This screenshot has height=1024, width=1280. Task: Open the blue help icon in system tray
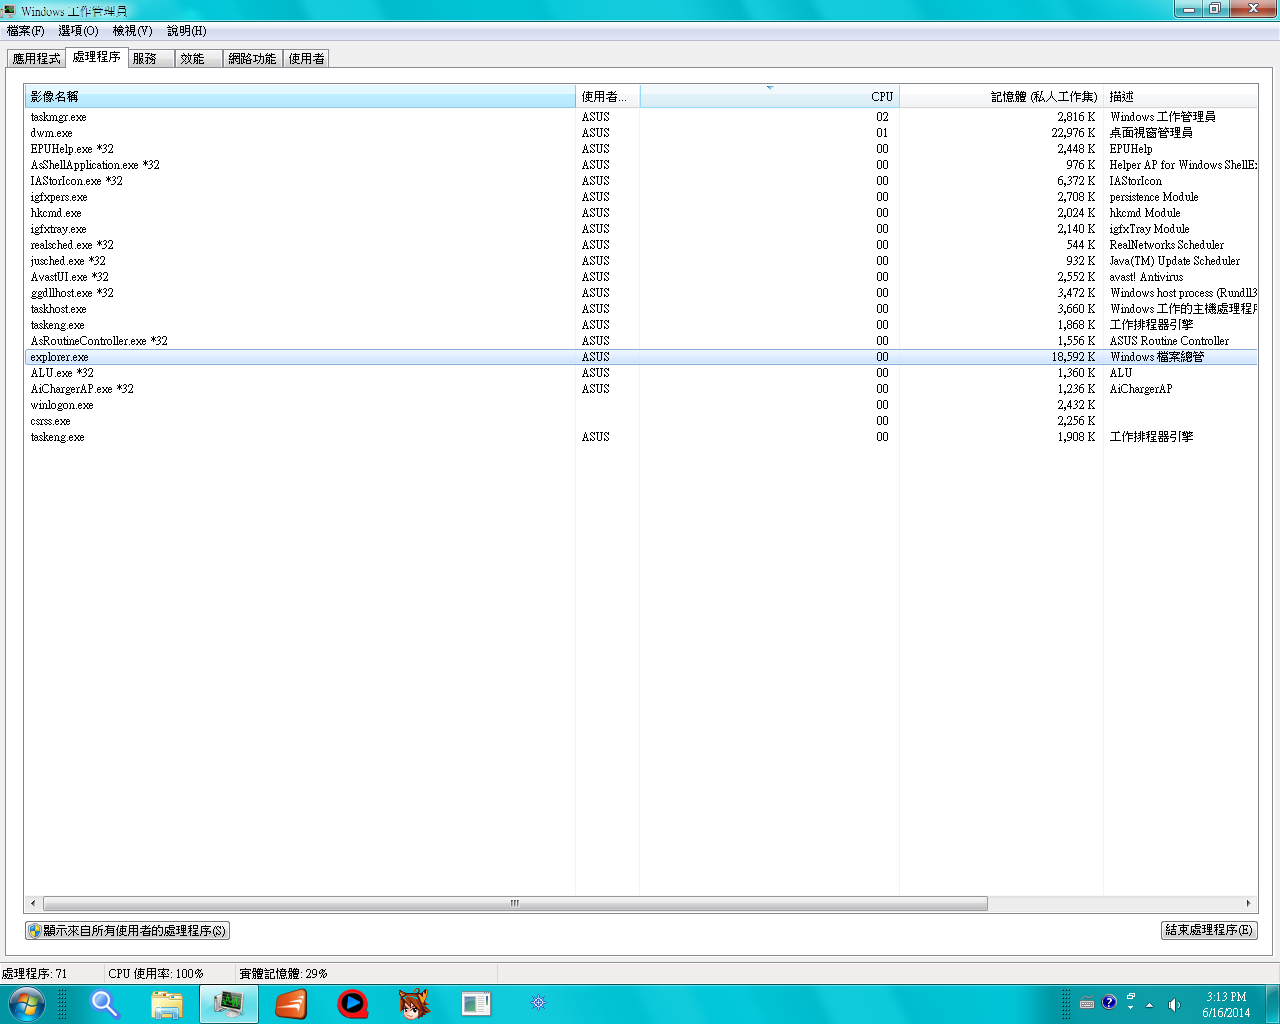click(x=1109, y=1002)
